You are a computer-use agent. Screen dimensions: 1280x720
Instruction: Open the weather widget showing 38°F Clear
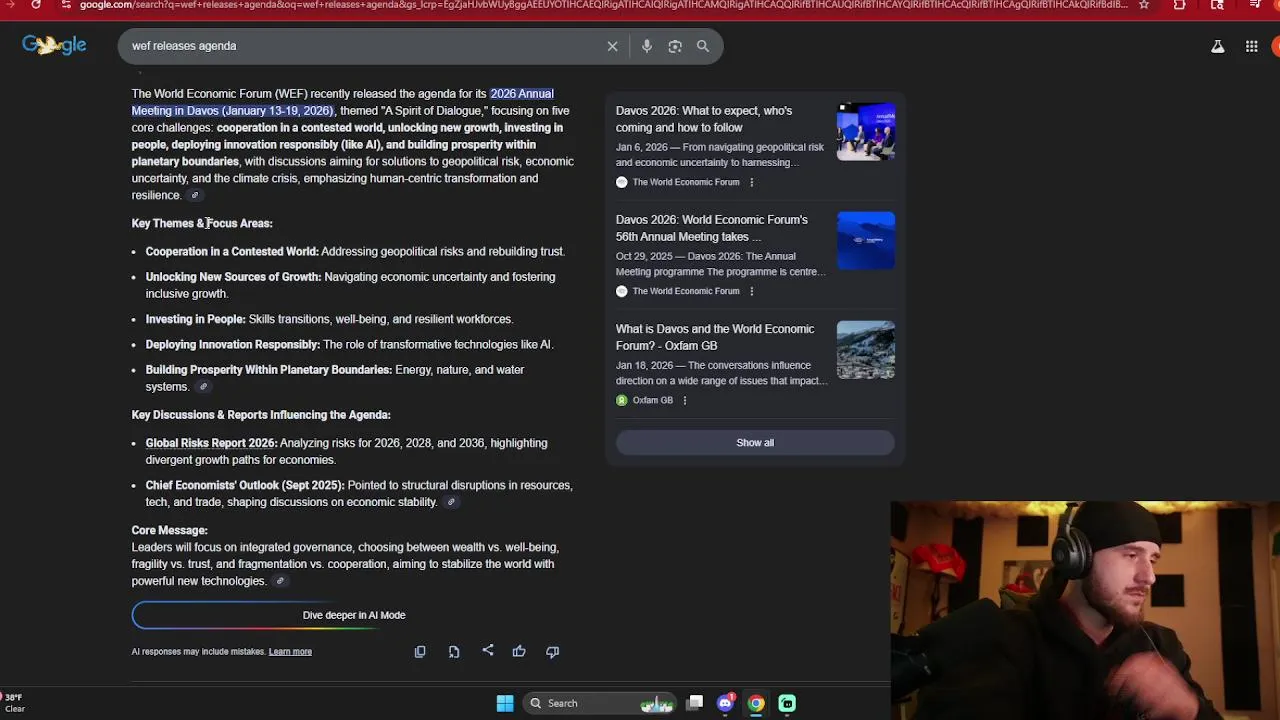coord(14,703)
